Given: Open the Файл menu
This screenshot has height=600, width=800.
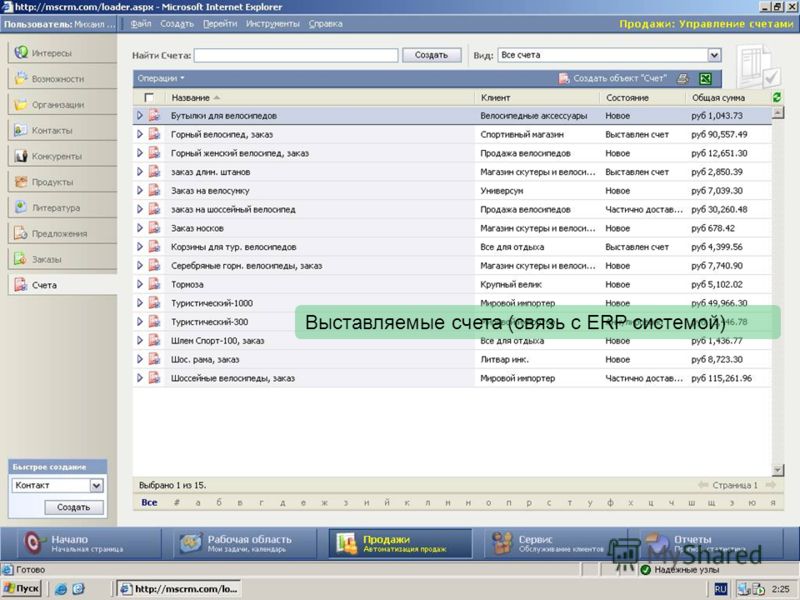Looking at the screenshot, I should pyautogui.click(x=141, y=24).
